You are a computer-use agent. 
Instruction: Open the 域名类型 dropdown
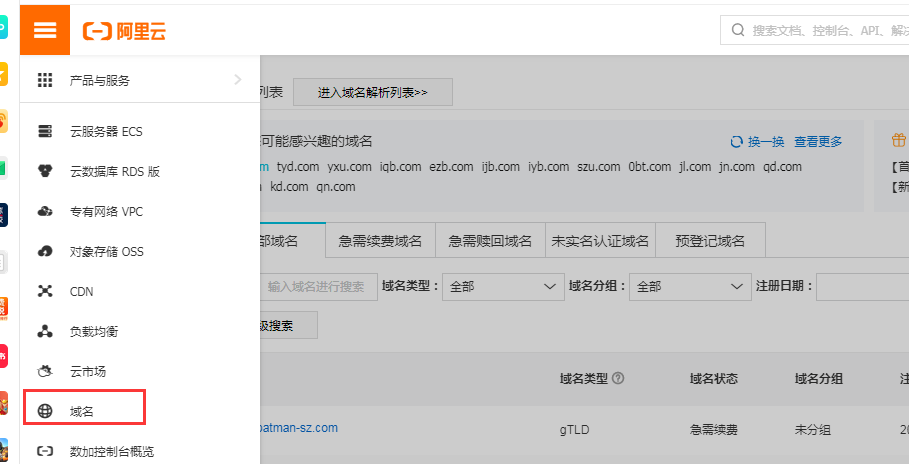[503, 286]
